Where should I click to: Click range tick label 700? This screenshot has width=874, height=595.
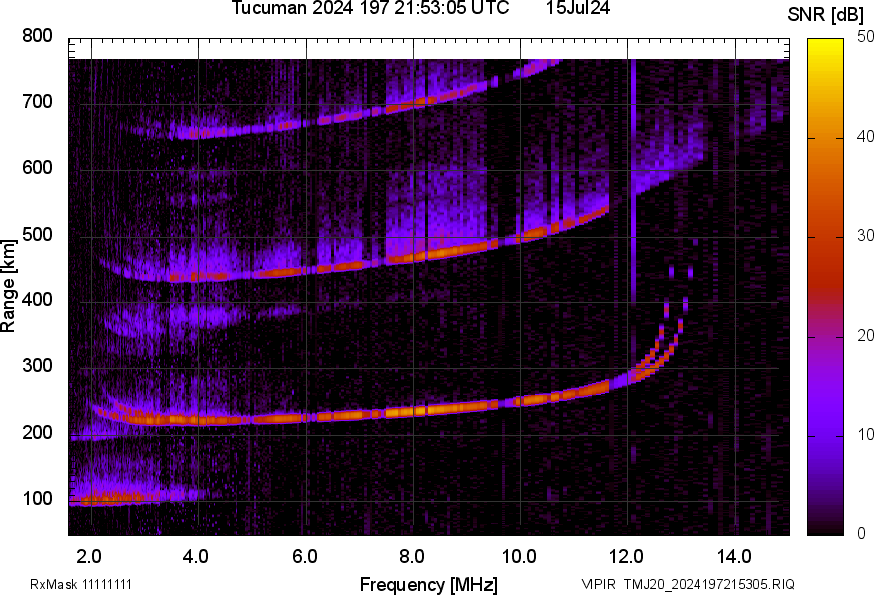tap(37, 102)
